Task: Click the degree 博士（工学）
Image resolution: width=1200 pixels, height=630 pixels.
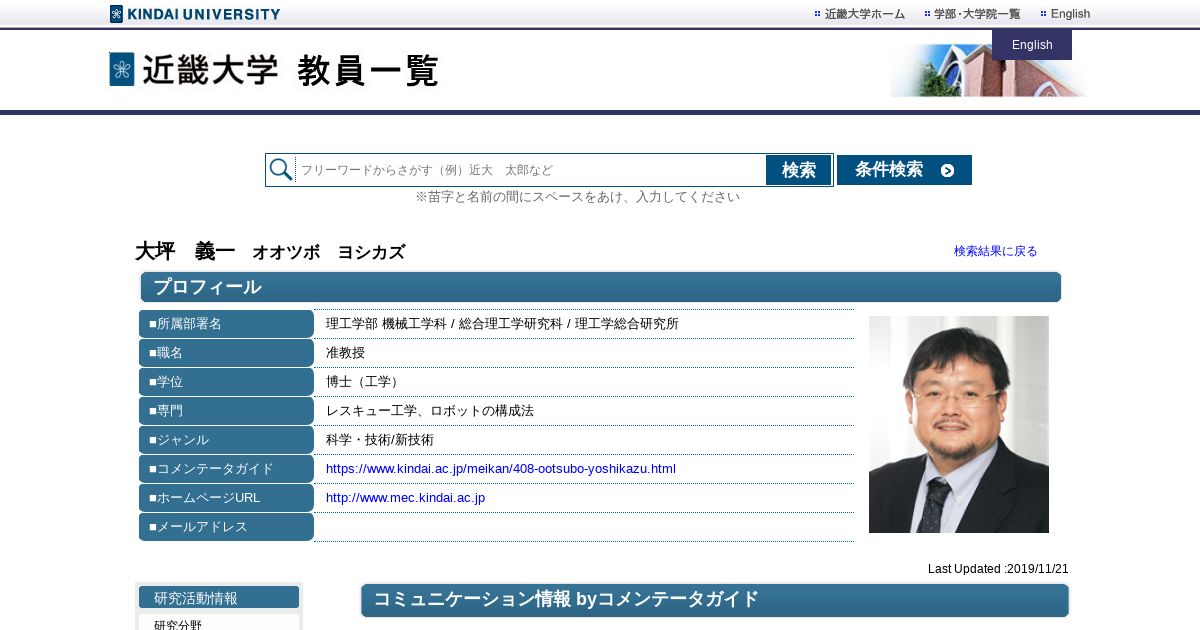Action: click(x=365, y=382)
